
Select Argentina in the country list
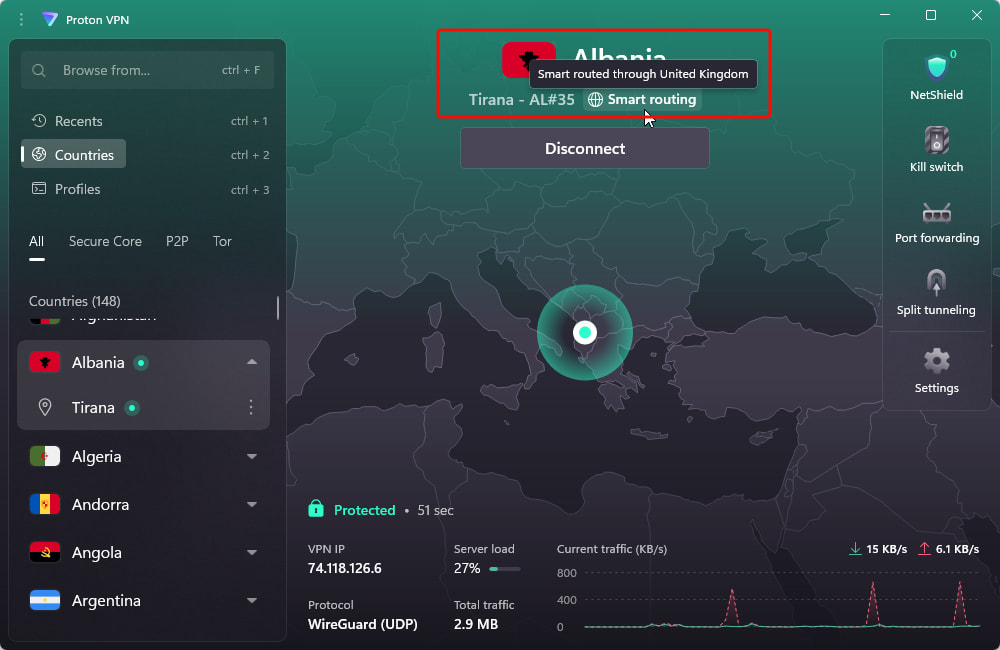tap(143, 600)
